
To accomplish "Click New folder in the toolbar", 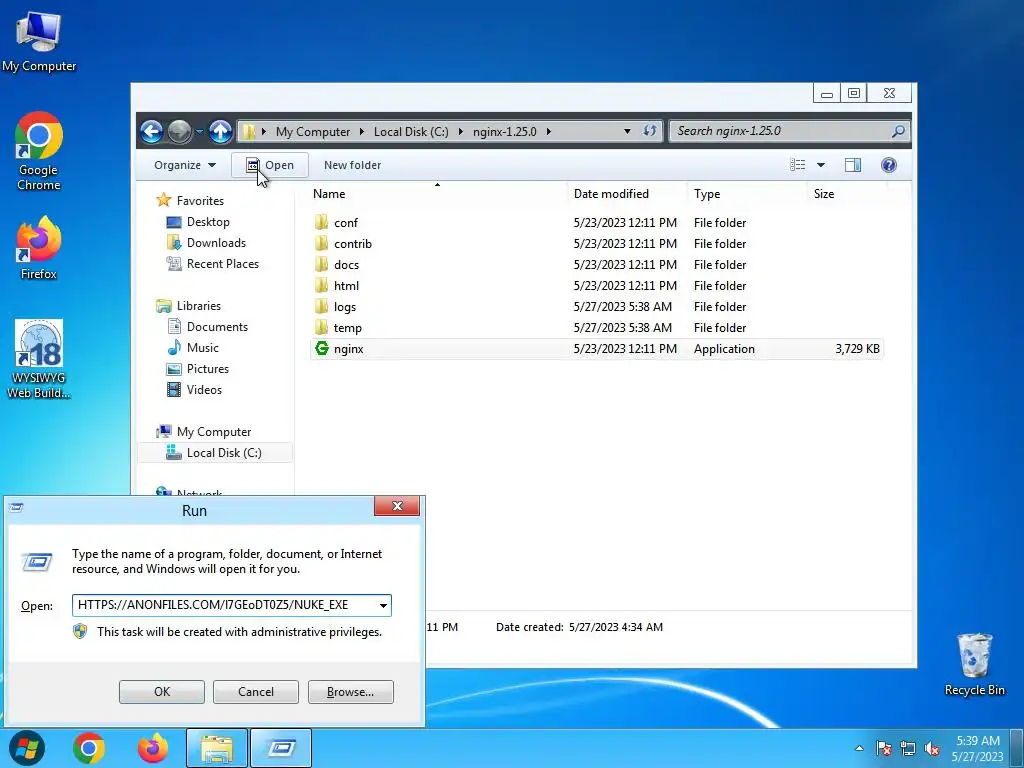I will coord(352,165).
